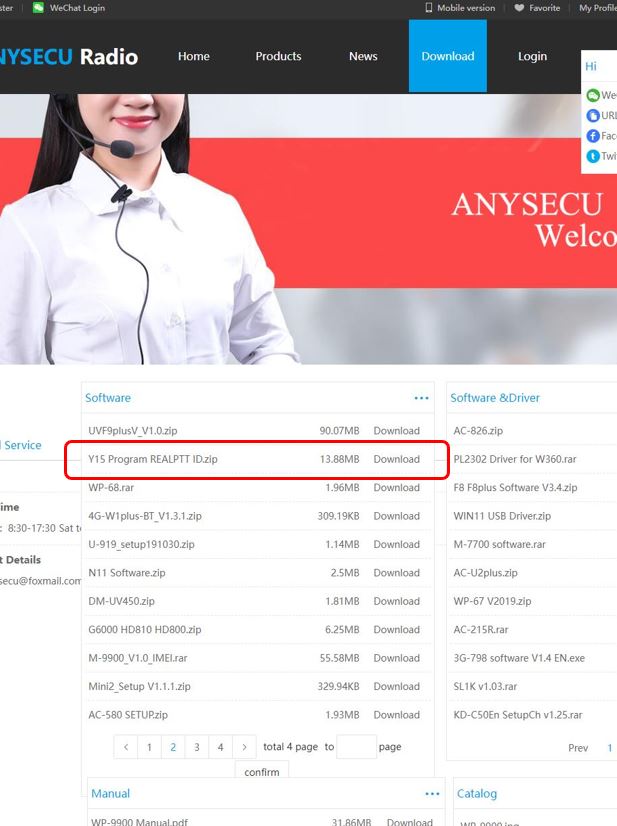The width and height of the screenshot is (617, 826).
Task: Click AC-215R.rar
Action: pyautogui.click(x=481, y=630)
